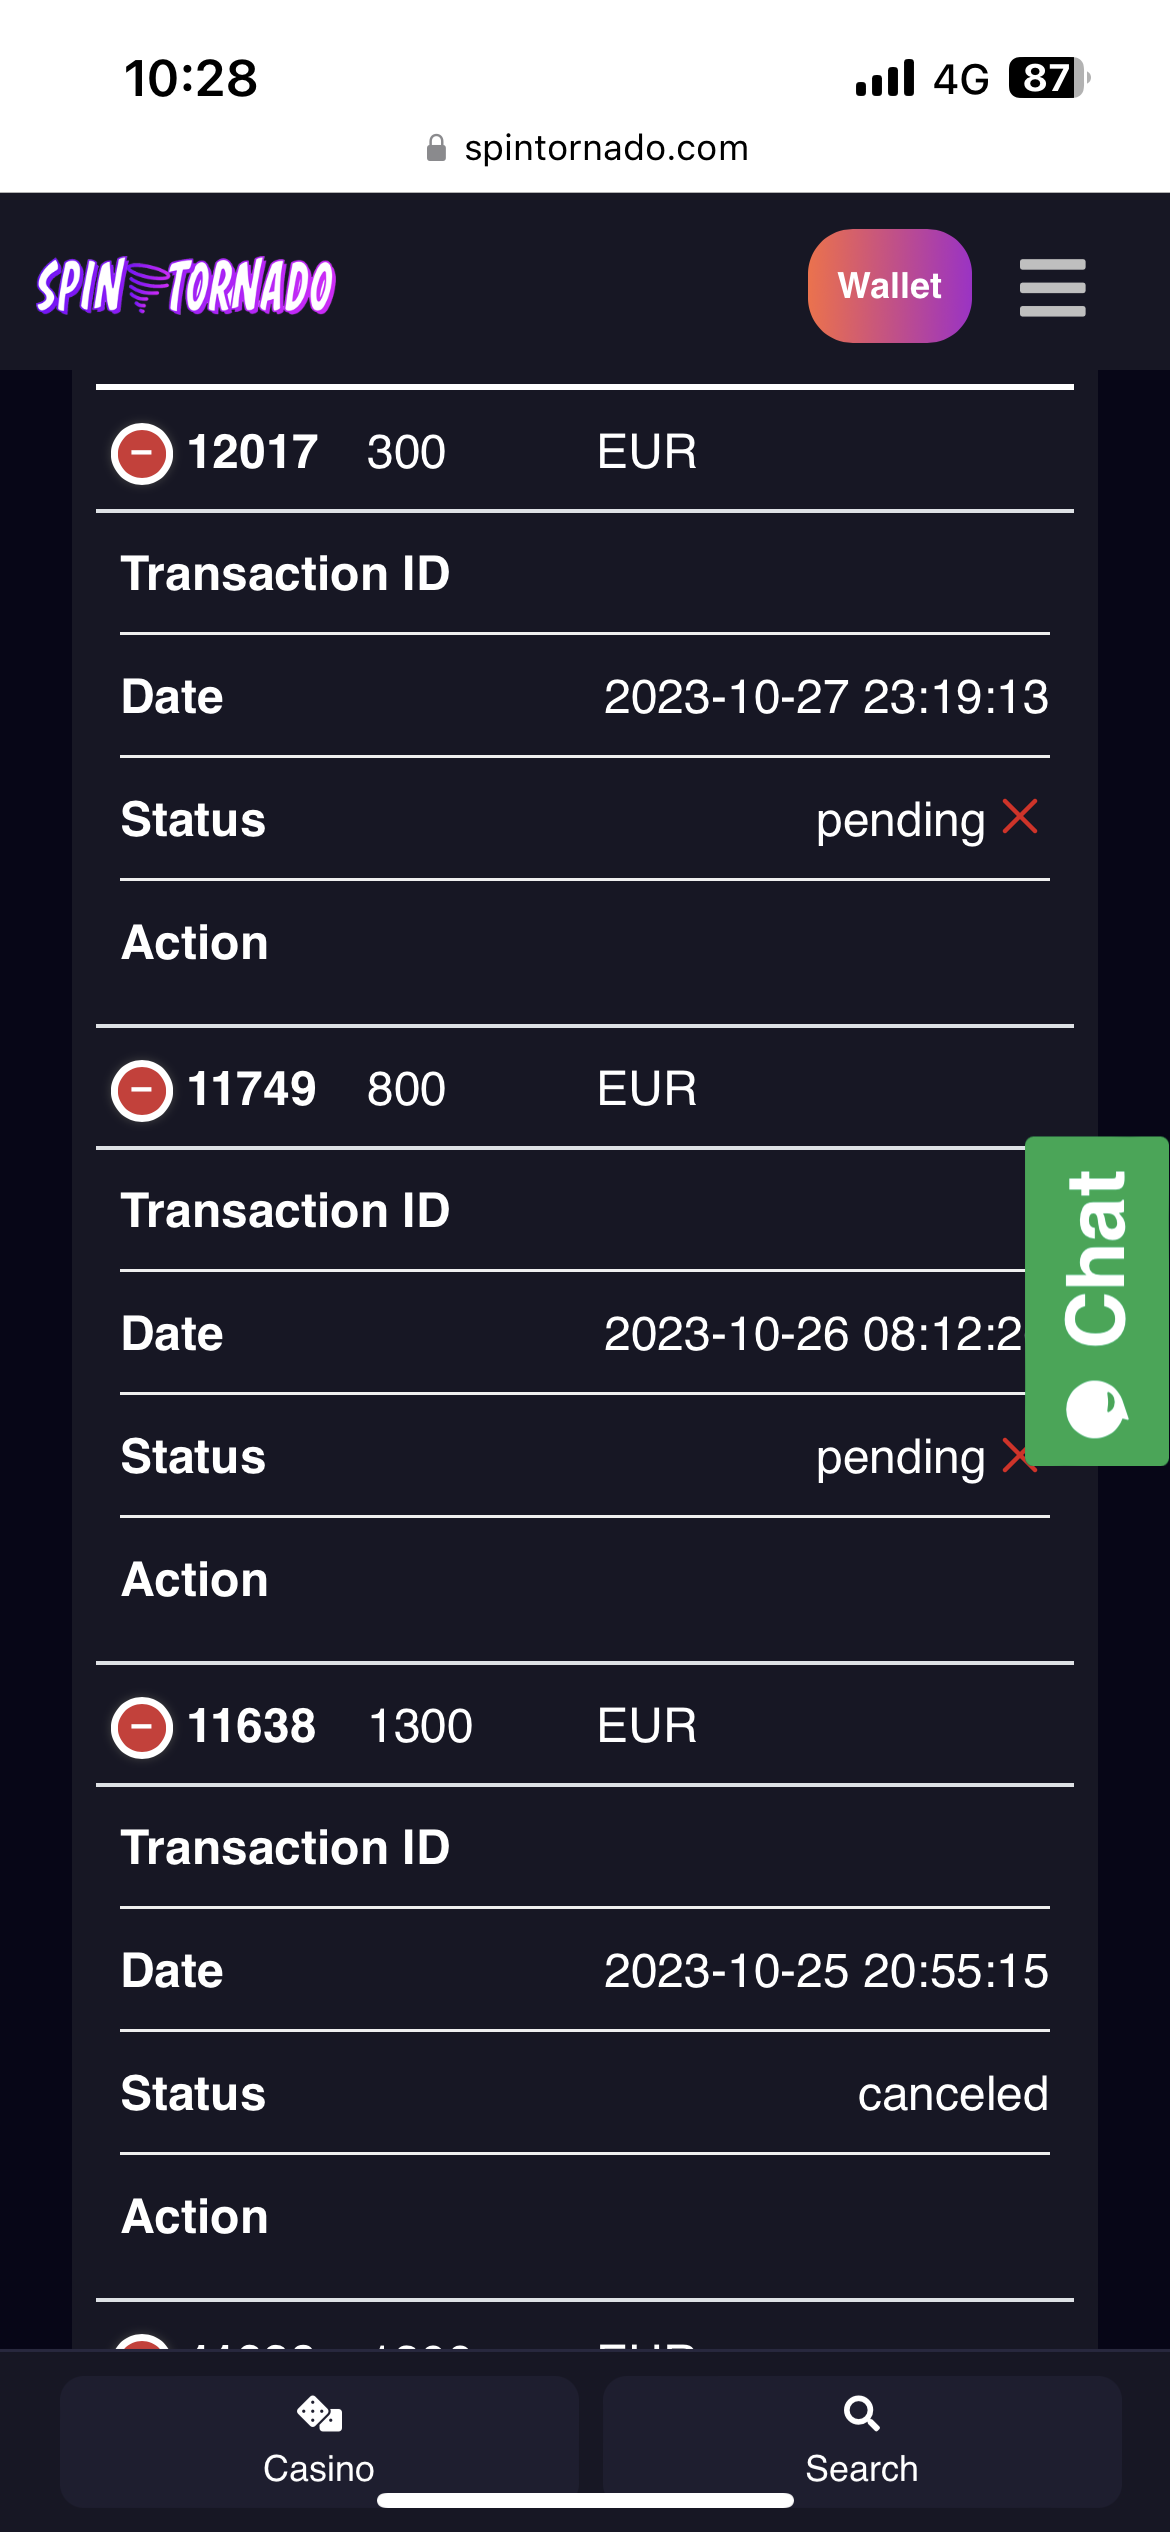1170x2532 pixels.
Task: Tap the lock icon beside URL
Action: tap(436, 149)
